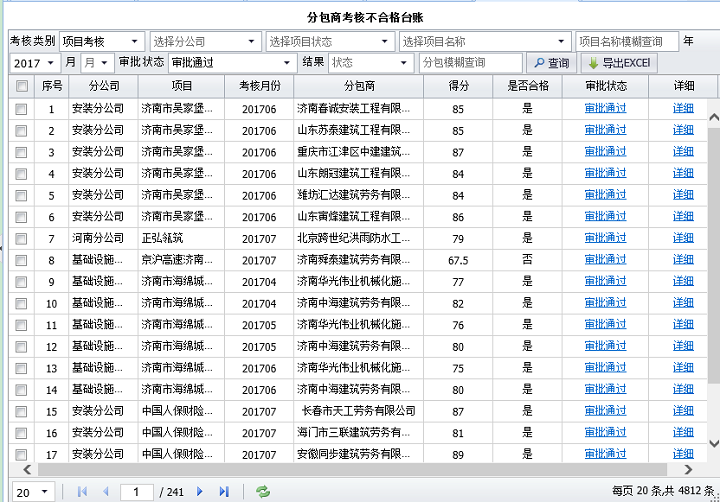Sort by 分包商 column header
Viewport: 720px width, 502px height.
pyautogui.click(x=359, y=86)
